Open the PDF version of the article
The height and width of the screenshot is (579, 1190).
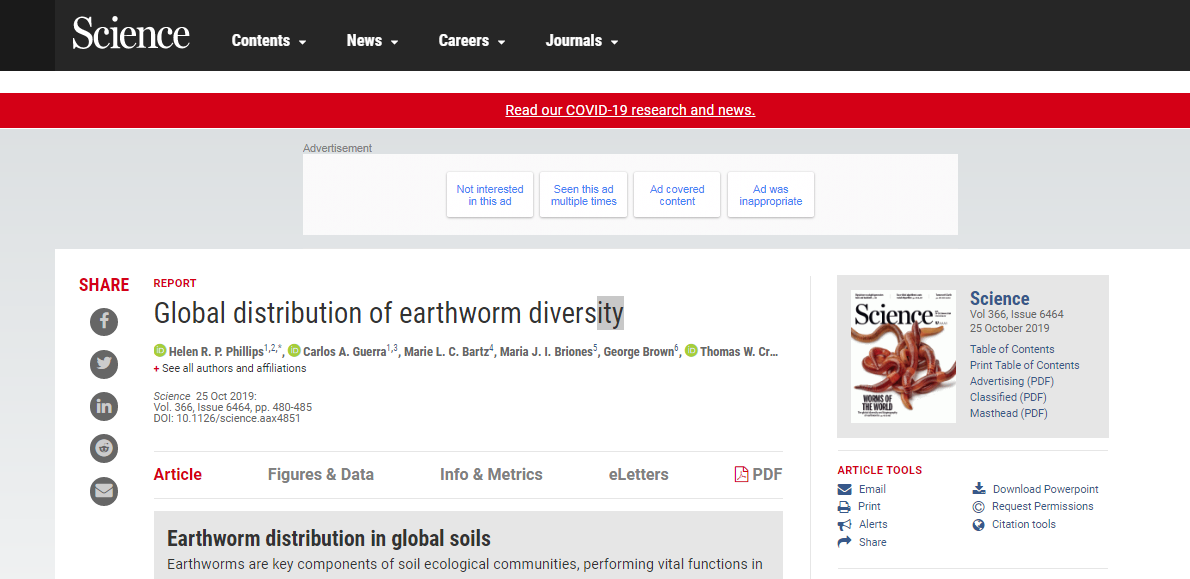(x=758, y=474)
